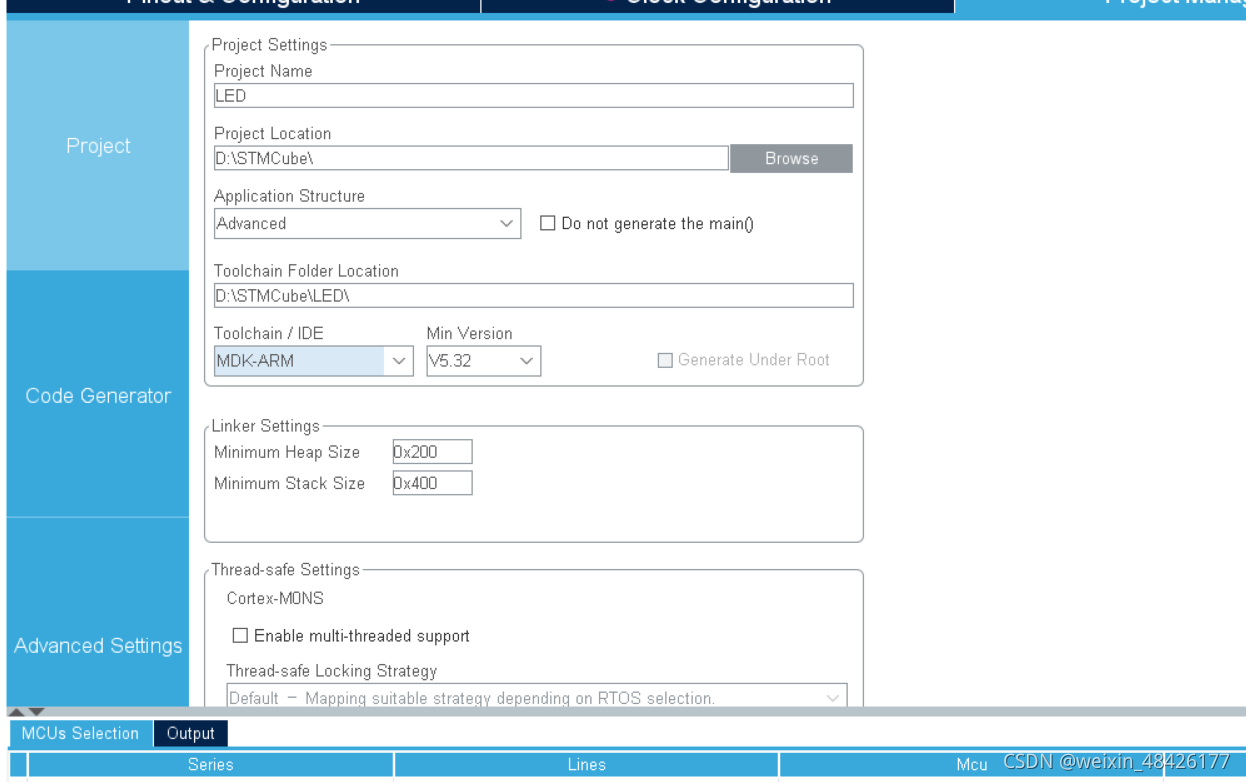
Task: Click the Mcu column header
Action: [x=972, y=765]
